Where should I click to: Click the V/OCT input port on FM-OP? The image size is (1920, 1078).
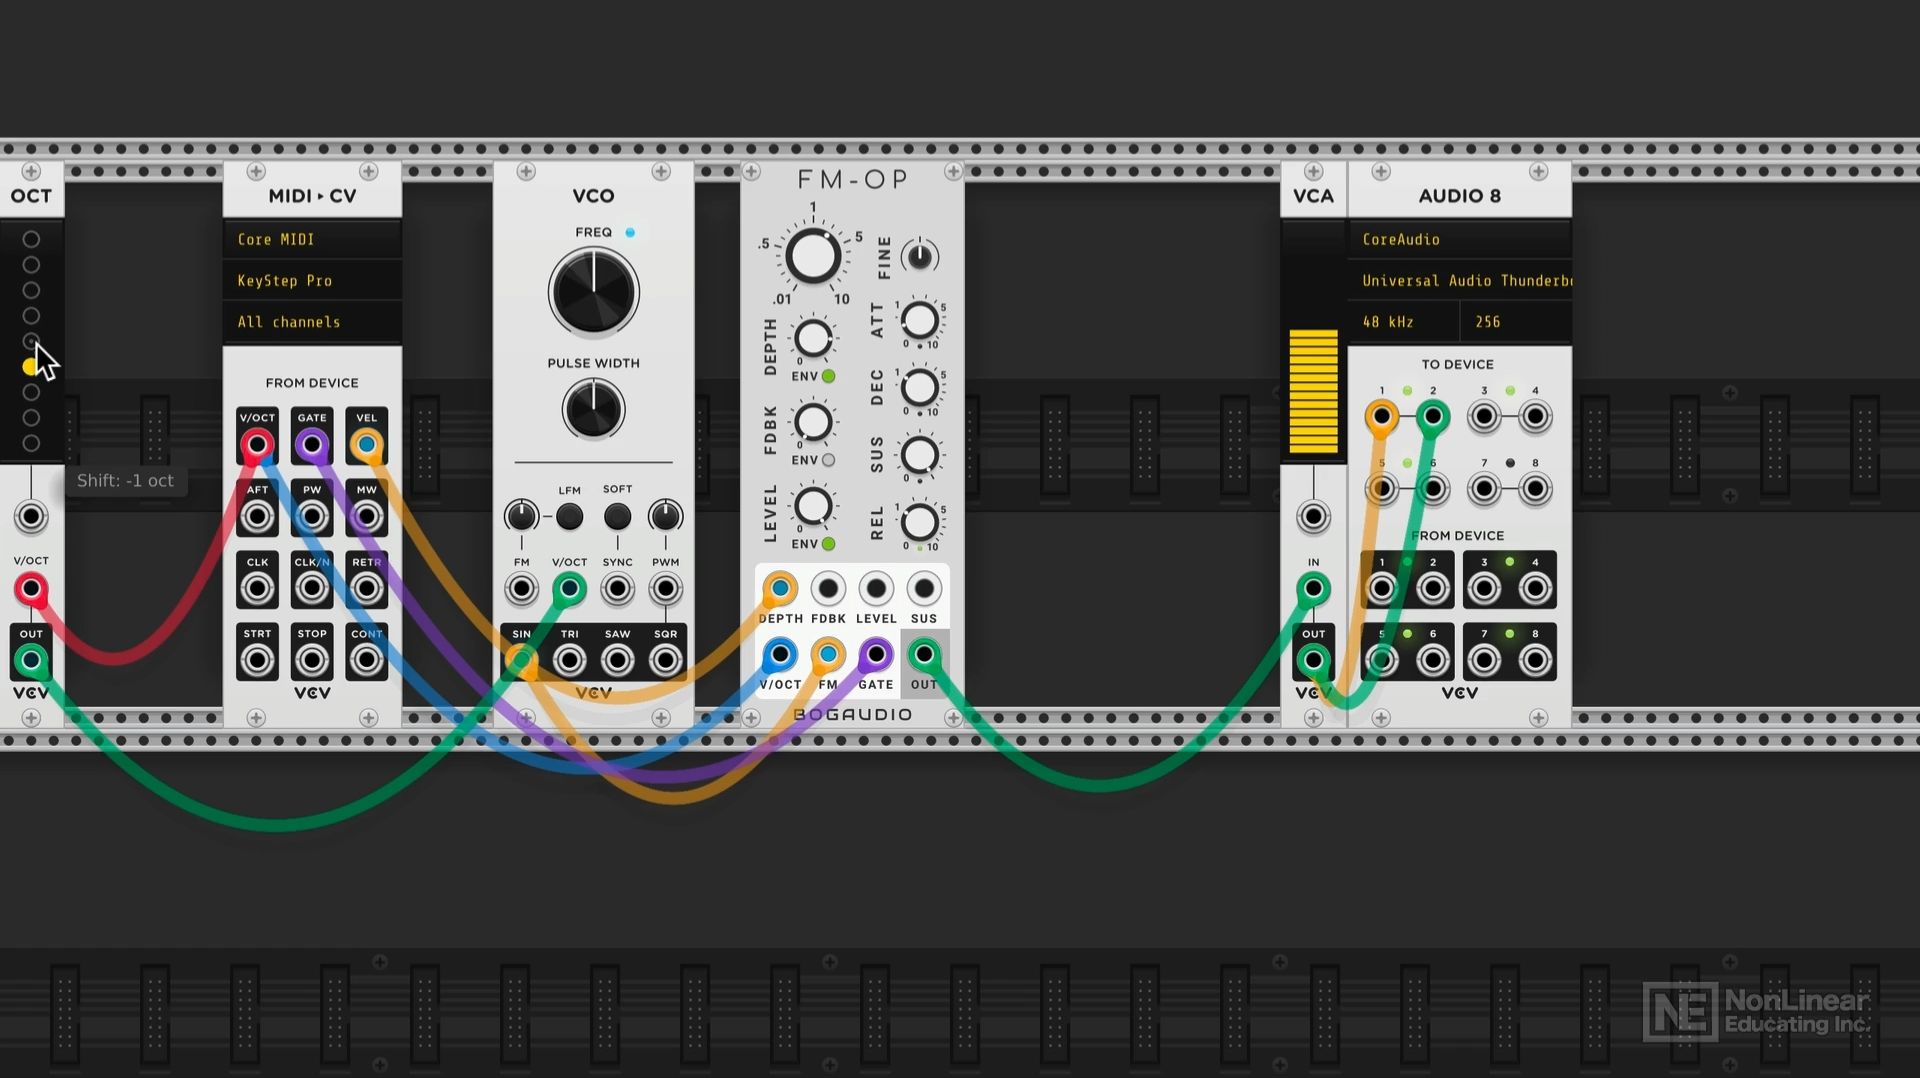click(780, 655)
